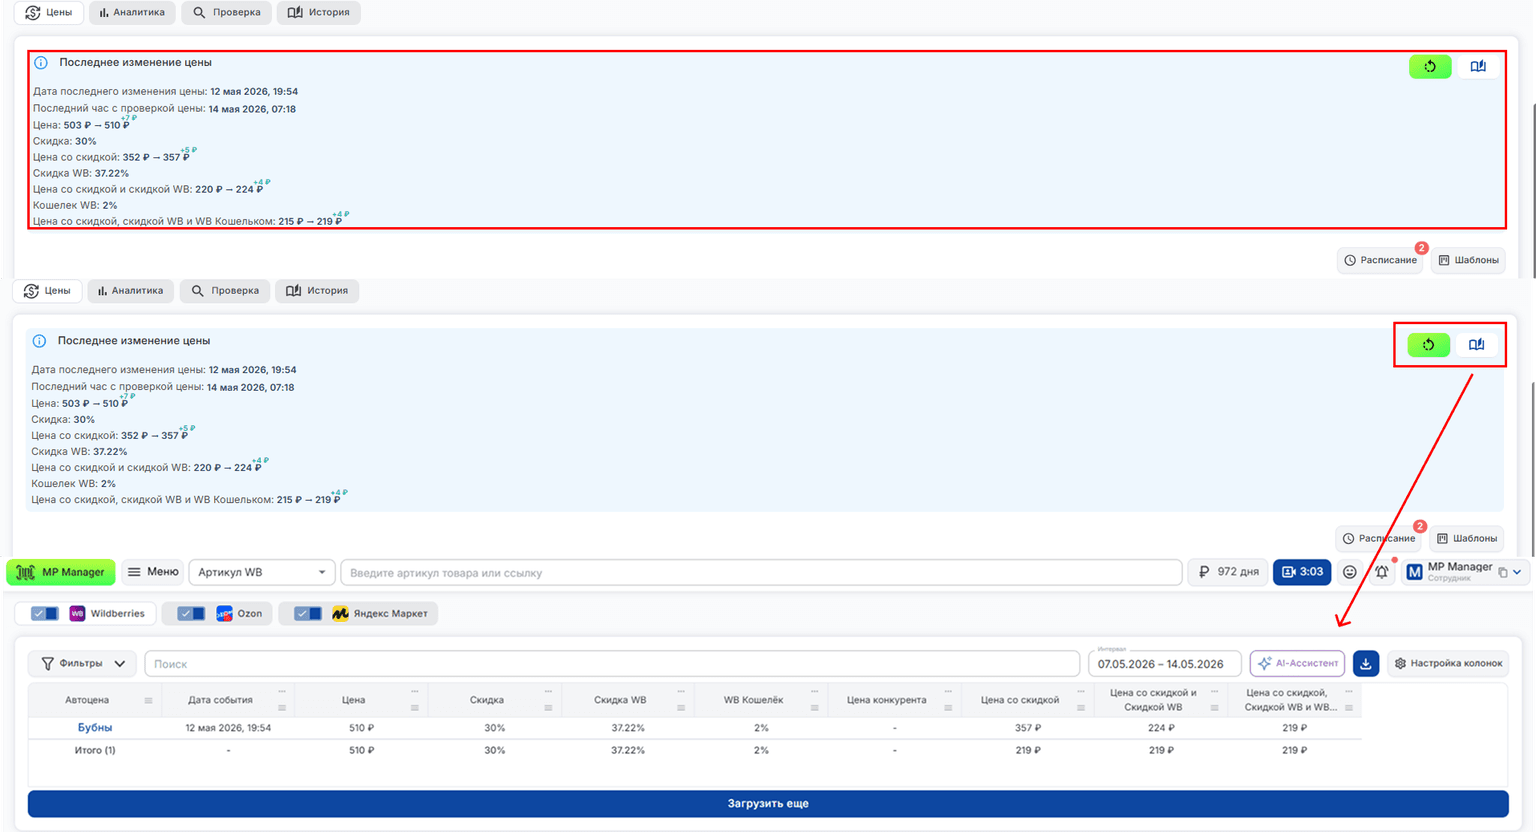This screenshot has height=832, width=1536.
Task: Click the Загрузить еще button
Action: 768,803
